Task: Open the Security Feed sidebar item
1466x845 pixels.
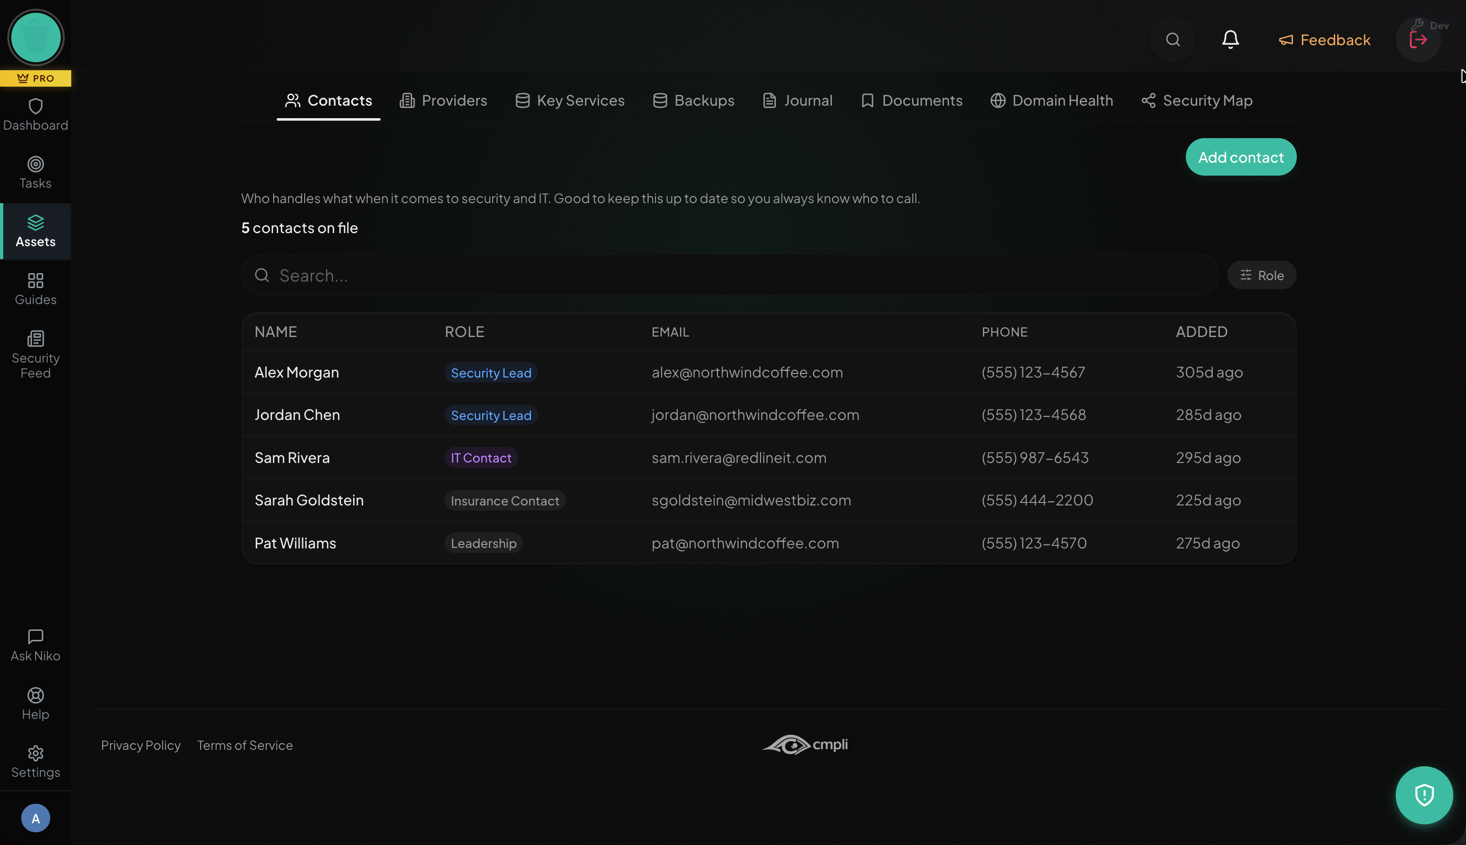Action: point(35,354)
